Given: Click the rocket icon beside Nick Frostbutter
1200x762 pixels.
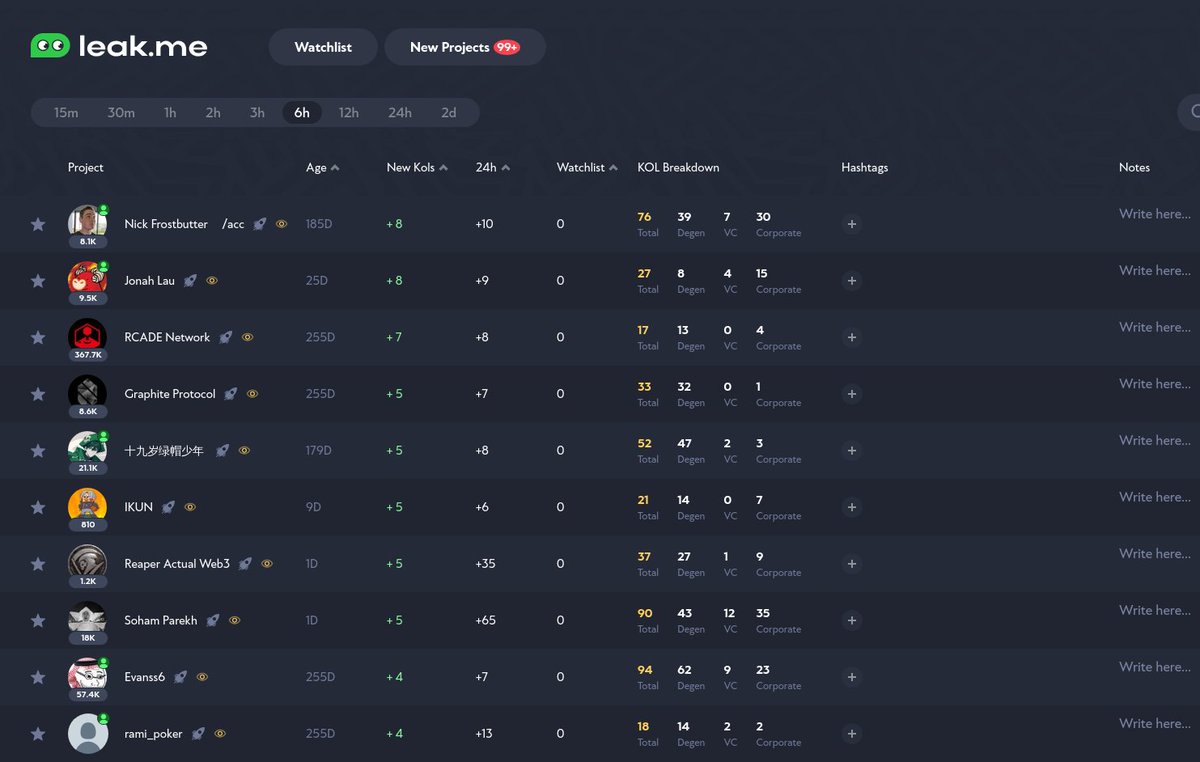Looking at the screenshot, I should [x=262, y=224].
